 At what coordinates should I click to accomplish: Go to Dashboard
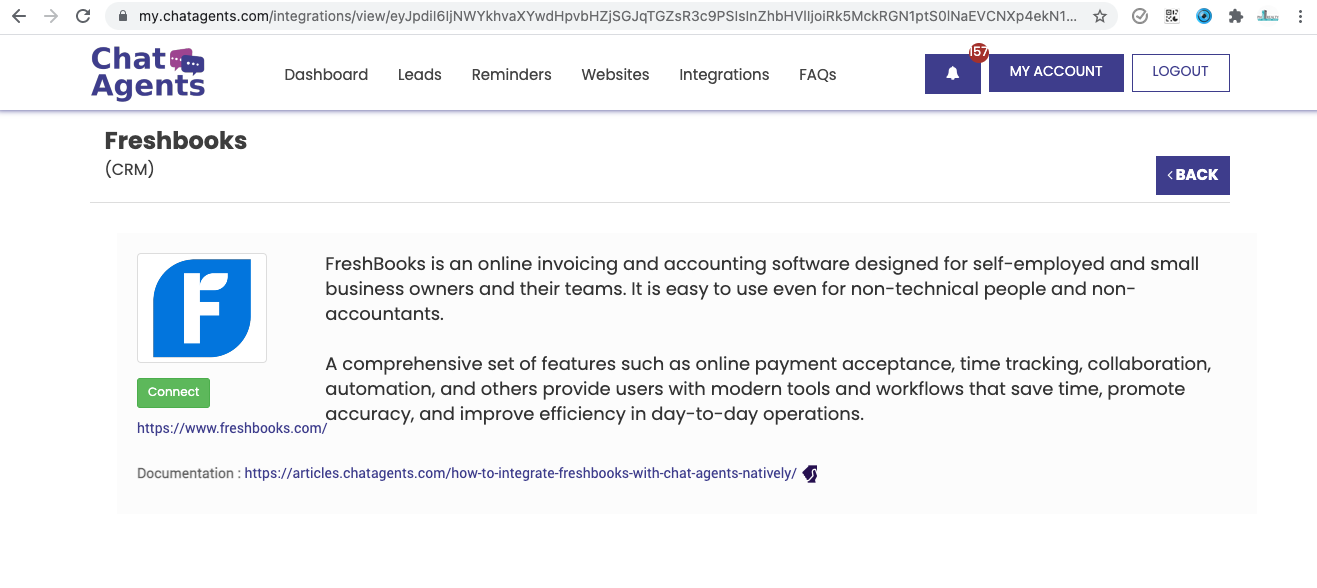[326, 75]
